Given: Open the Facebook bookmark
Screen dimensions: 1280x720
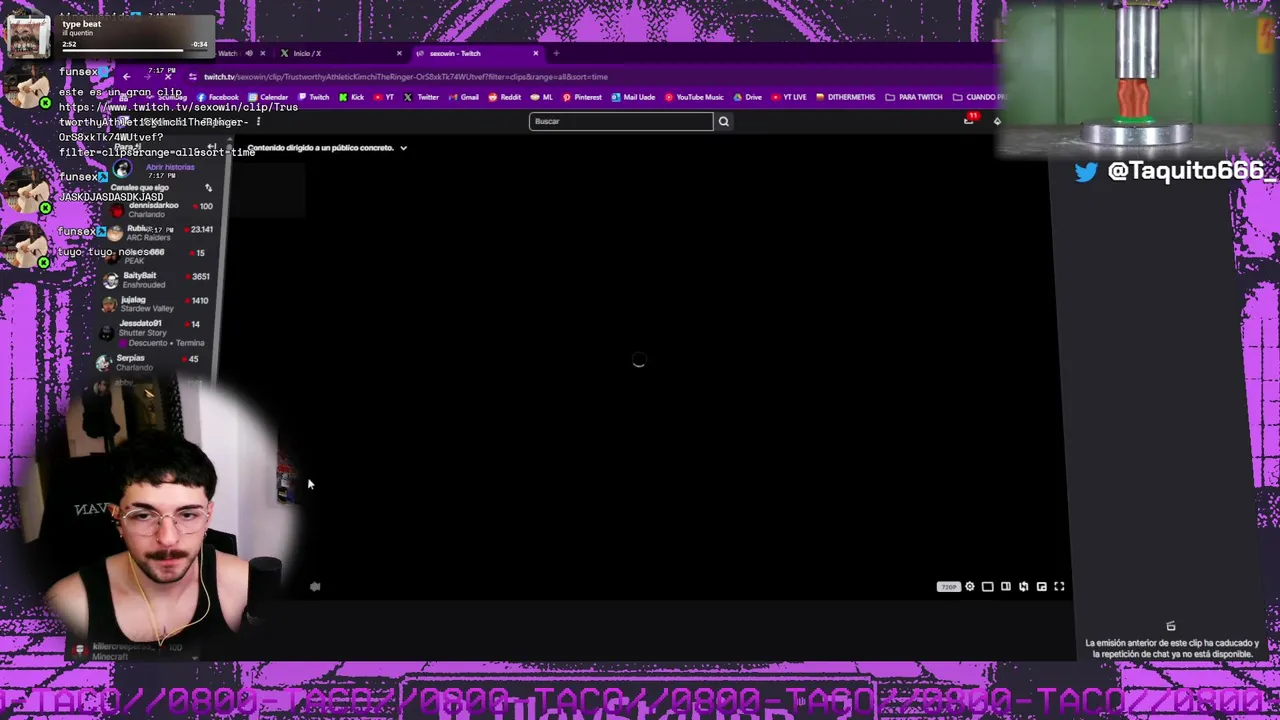Looking at the screenshot, I should (x=219, y=97).
